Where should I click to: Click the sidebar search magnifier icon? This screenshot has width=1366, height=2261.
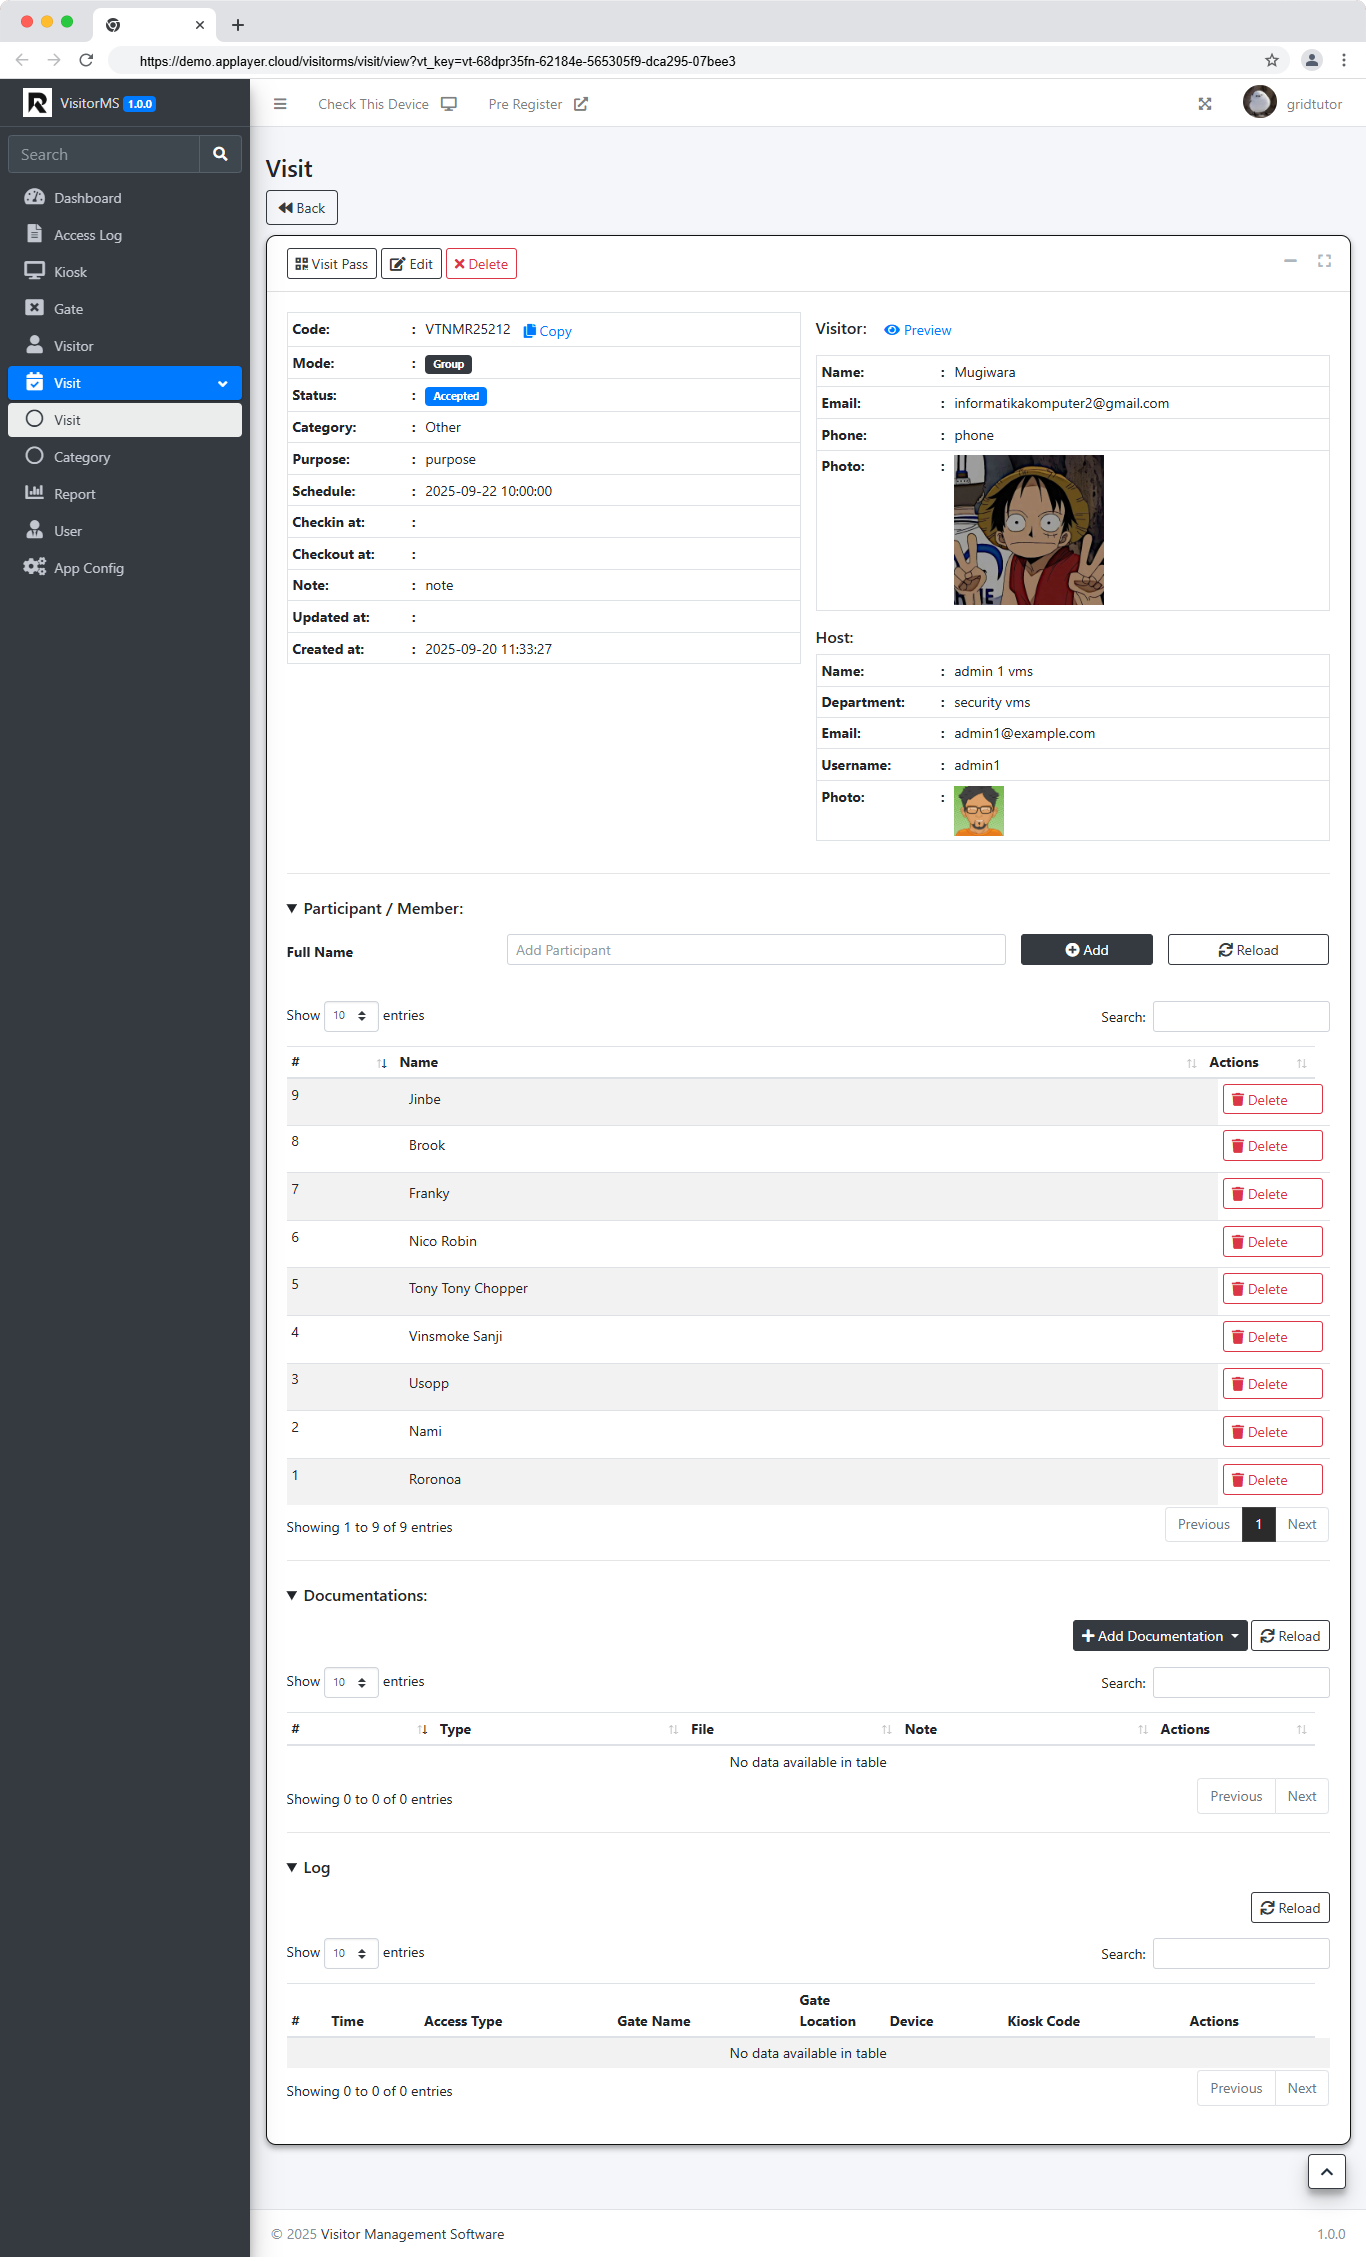[220, 154]
